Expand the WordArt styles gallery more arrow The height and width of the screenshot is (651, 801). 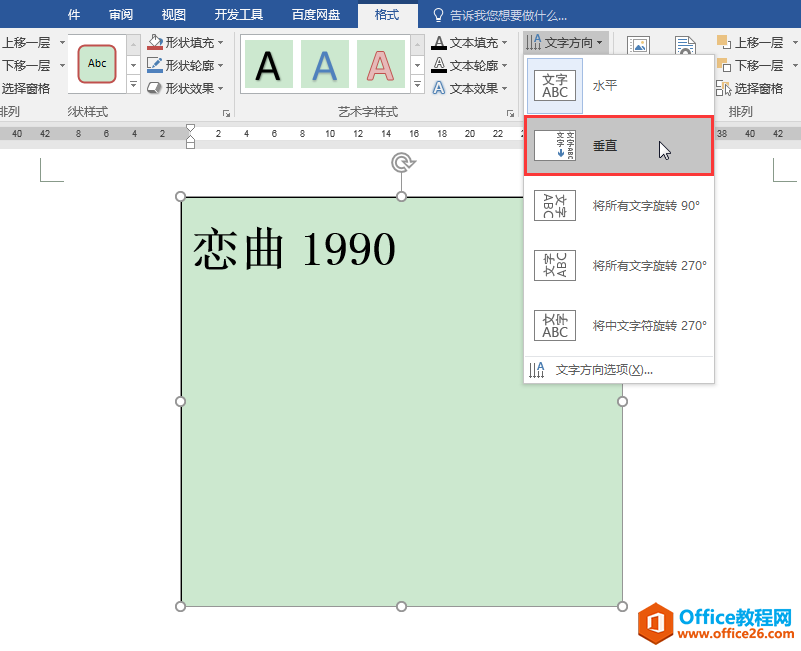coord(417,84)
